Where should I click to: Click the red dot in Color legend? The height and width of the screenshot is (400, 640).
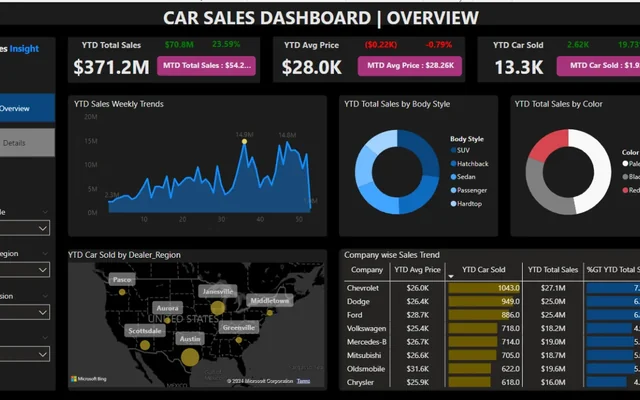point(625,190)
